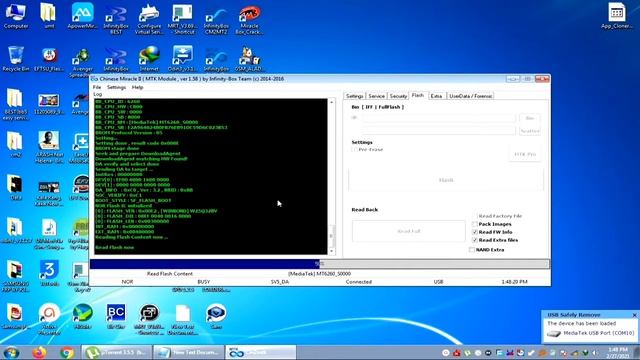Click the BUSY status bar entry
This screenshot has width=640, height=360.
pos(204,282)
